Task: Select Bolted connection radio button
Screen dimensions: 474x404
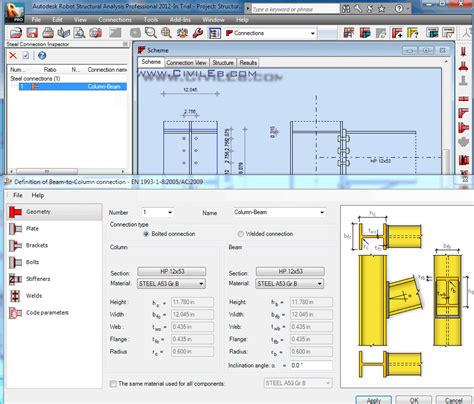Action: (x=146, y=234)
